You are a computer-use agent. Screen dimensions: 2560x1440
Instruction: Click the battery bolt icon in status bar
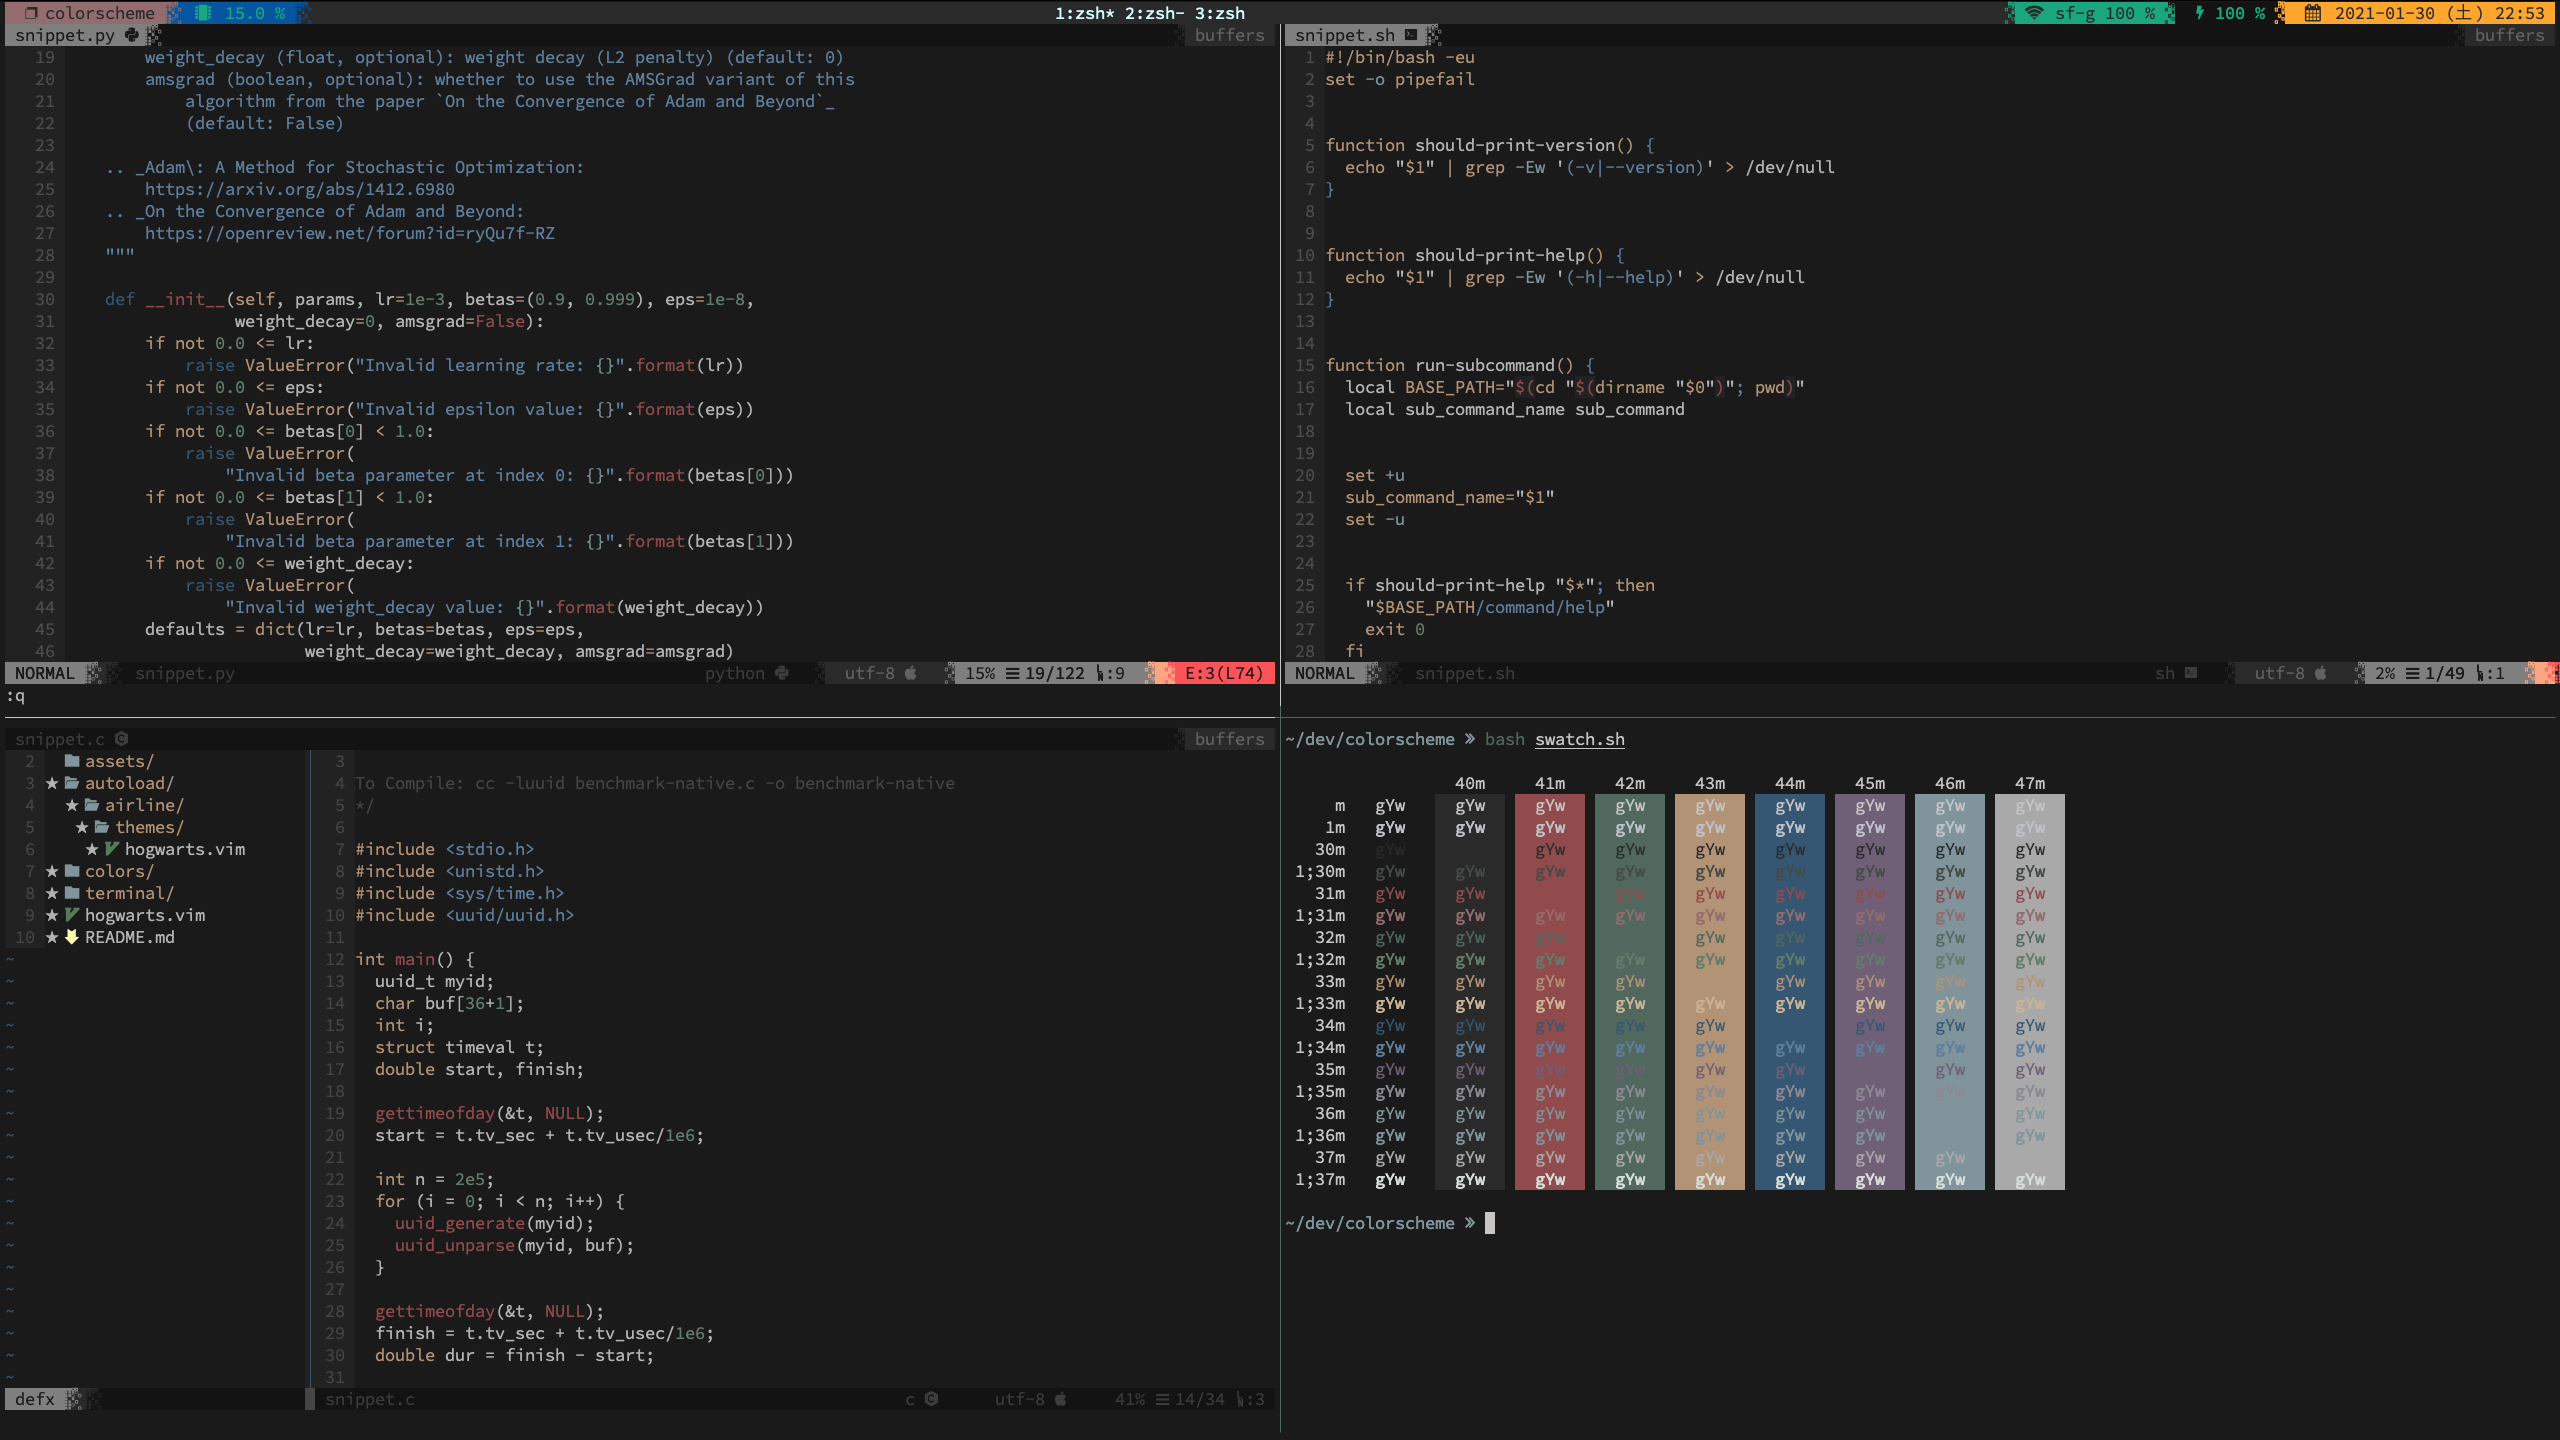[x=2200, y=13]
